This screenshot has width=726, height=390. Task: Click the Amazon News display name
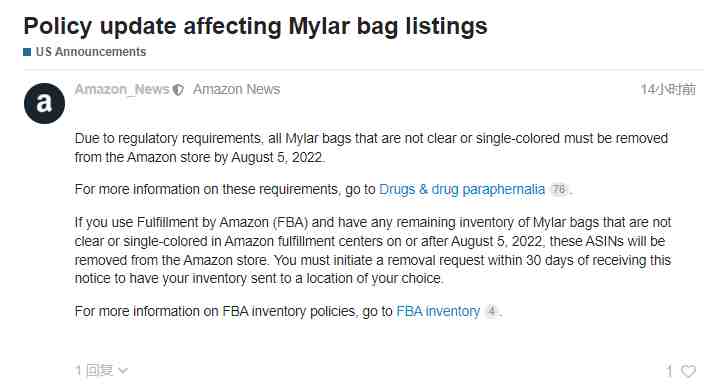point(237,89)
